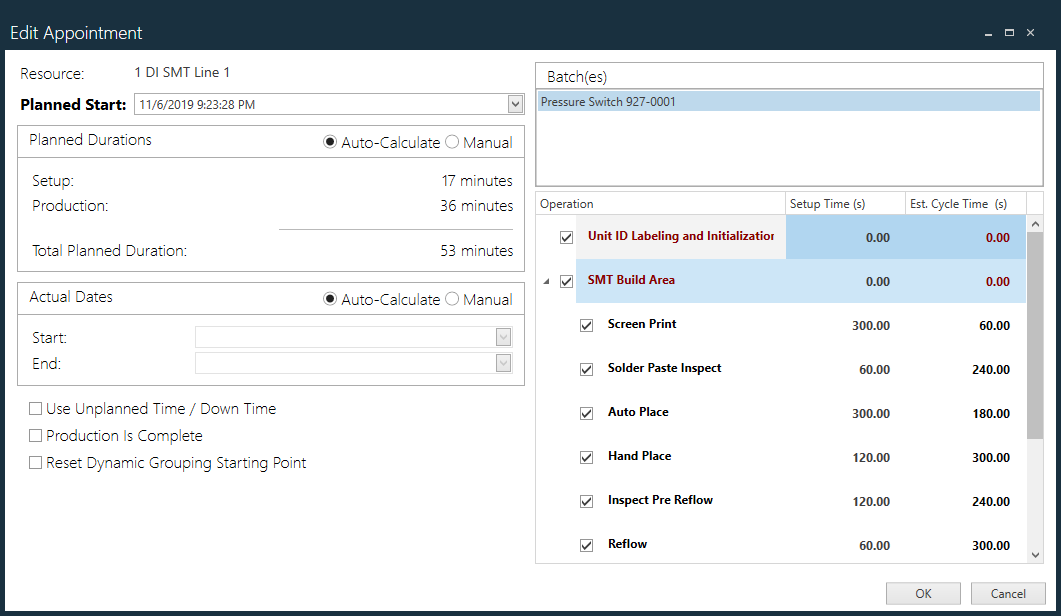Open the Actual End date dropdown
Screen dimensions: 1062x616
click(x=503, y=363)
